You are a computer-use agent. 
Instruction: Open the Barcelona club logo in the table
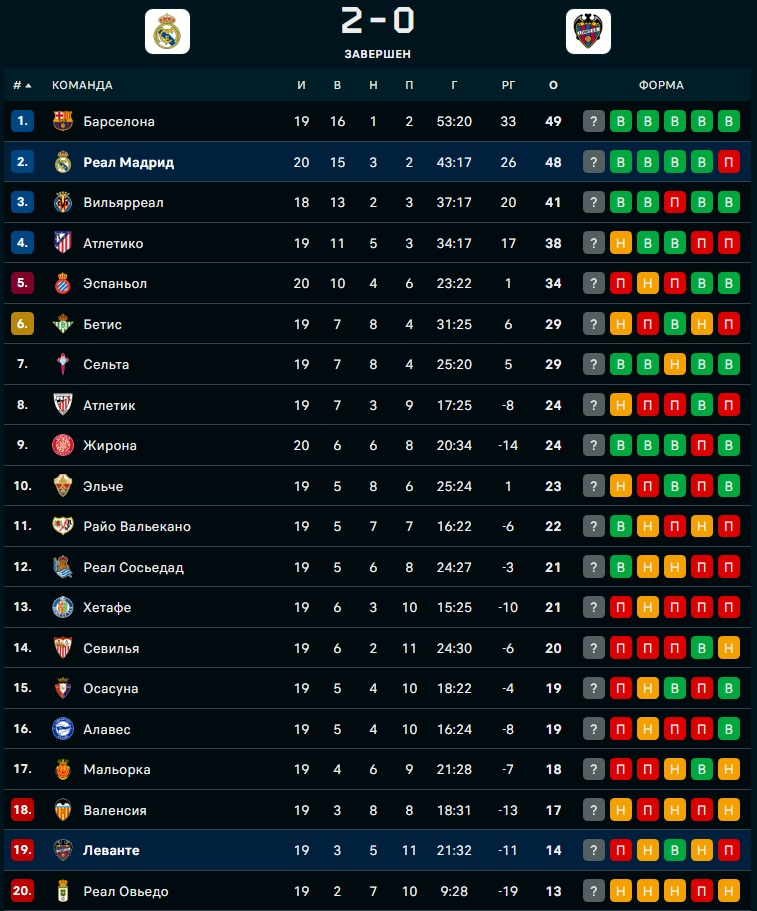coord(63,122)
